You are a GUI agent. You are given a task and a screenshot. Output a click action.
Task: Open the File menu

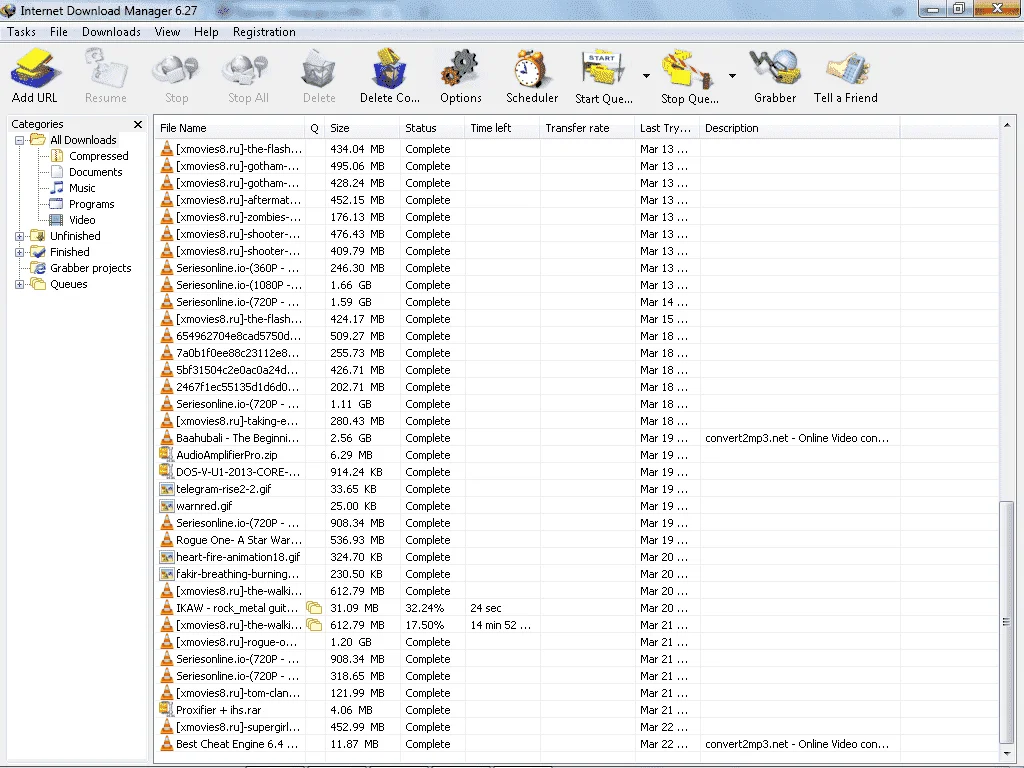pyautogui.click(x=59, y=31)
